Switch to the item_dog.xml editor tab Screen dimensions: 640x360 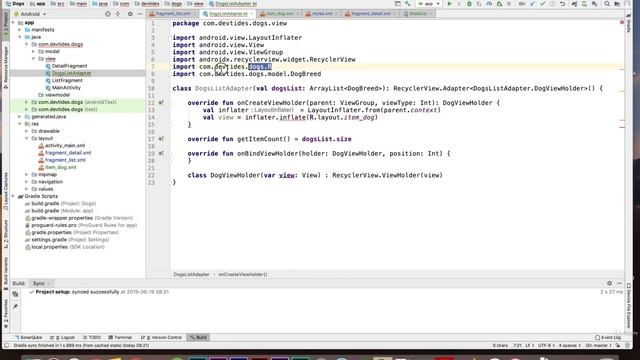coord(280,14)
